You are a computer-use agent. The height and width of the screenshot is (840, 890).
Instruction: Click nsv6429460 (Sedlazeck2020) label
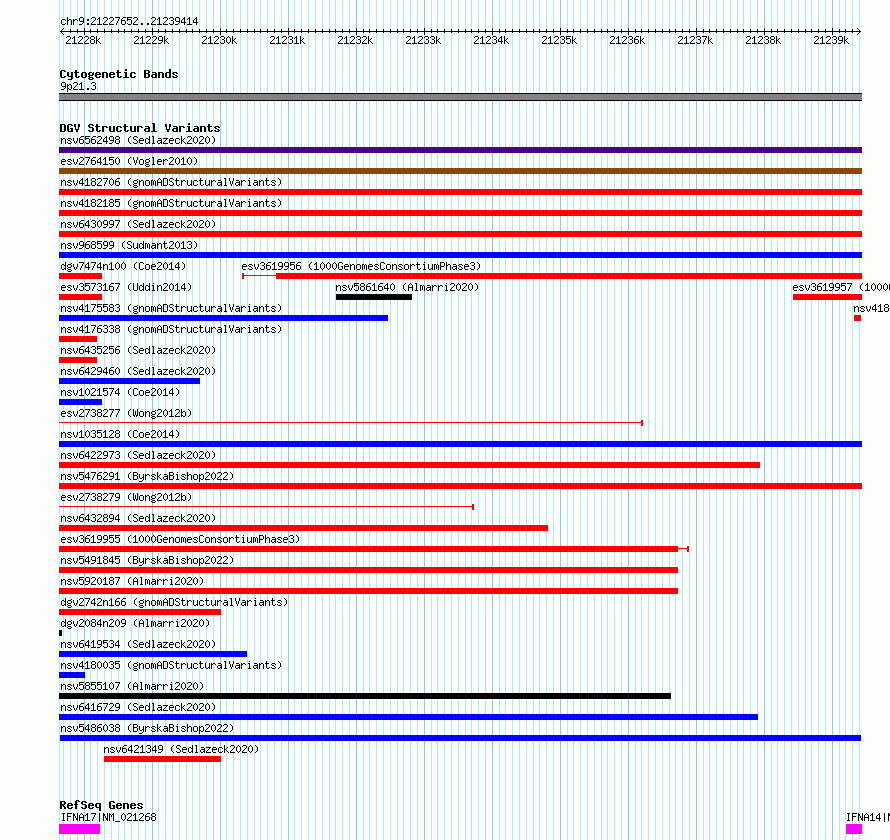tap(138, 371)
